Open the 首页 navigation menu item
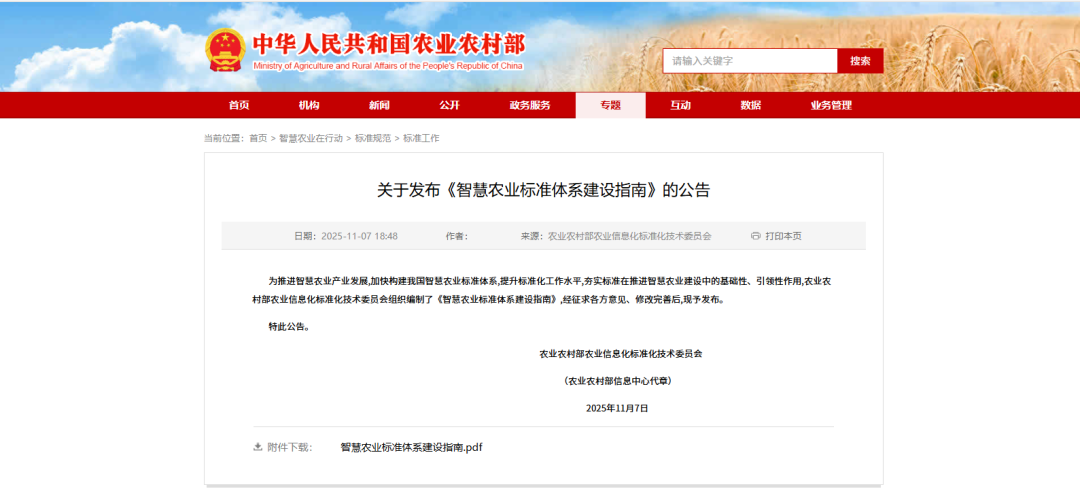 [239, 105]
